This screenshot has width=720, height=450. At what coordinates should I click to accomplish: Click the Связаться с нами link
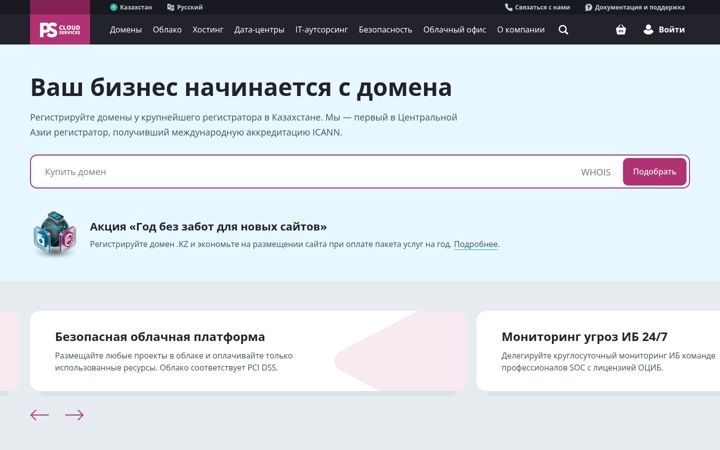[537, 7]
